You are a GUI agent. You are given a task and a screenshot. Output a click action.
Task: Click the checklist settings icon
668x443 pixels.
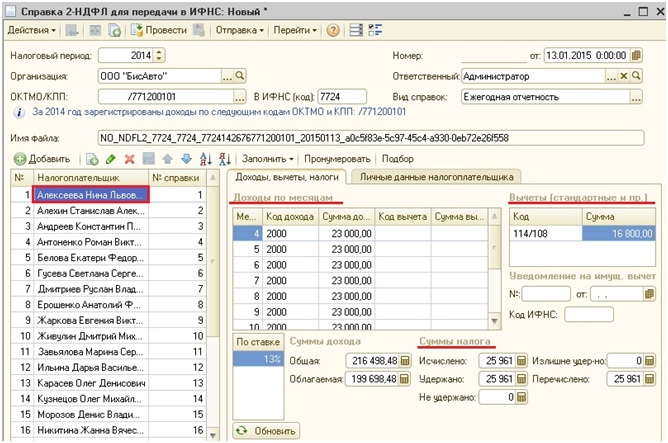375,30
